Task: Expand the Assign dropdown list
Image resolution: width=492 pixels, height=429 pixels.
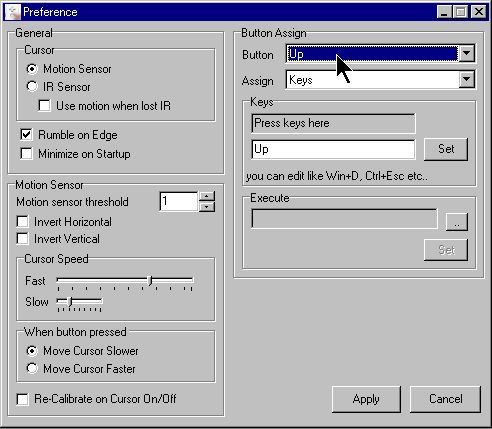Action: 466,79
